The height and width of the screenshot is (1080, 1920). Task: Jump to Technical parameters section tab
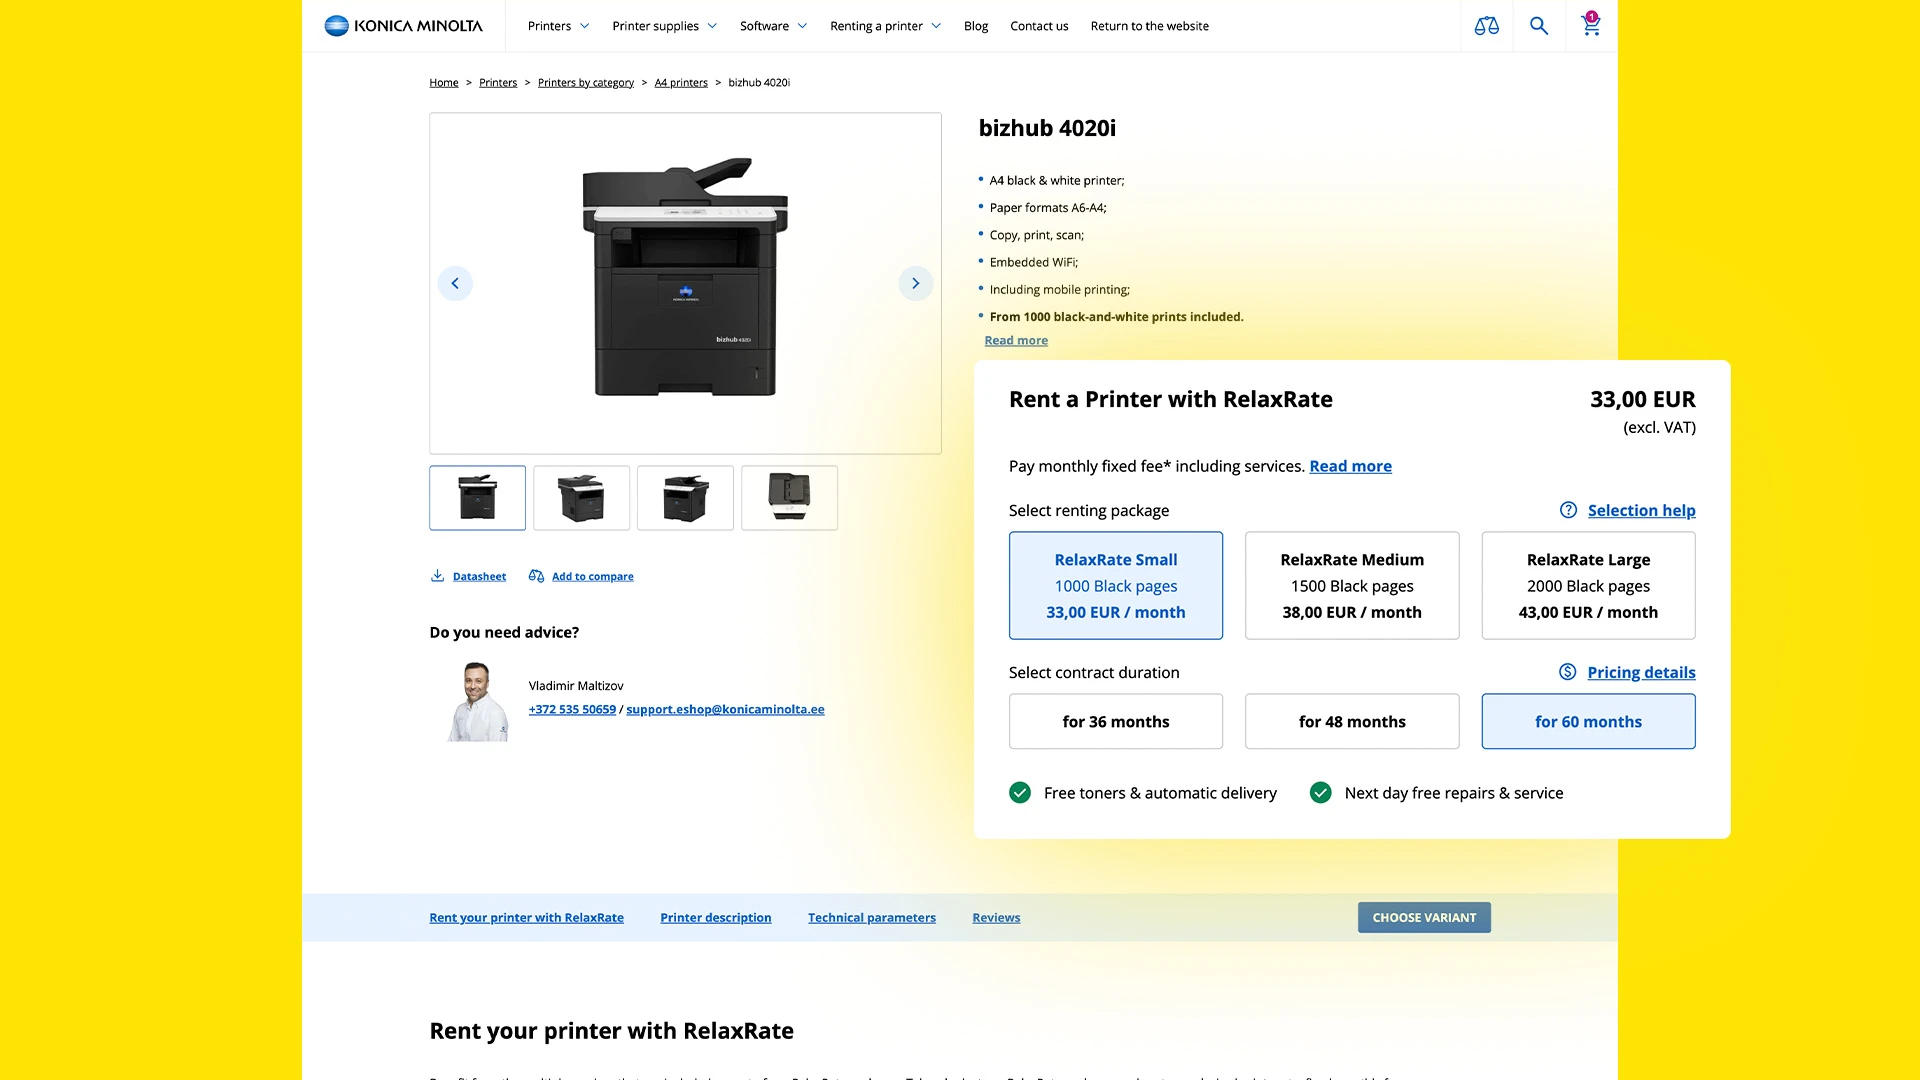click(x=871, y=917)
